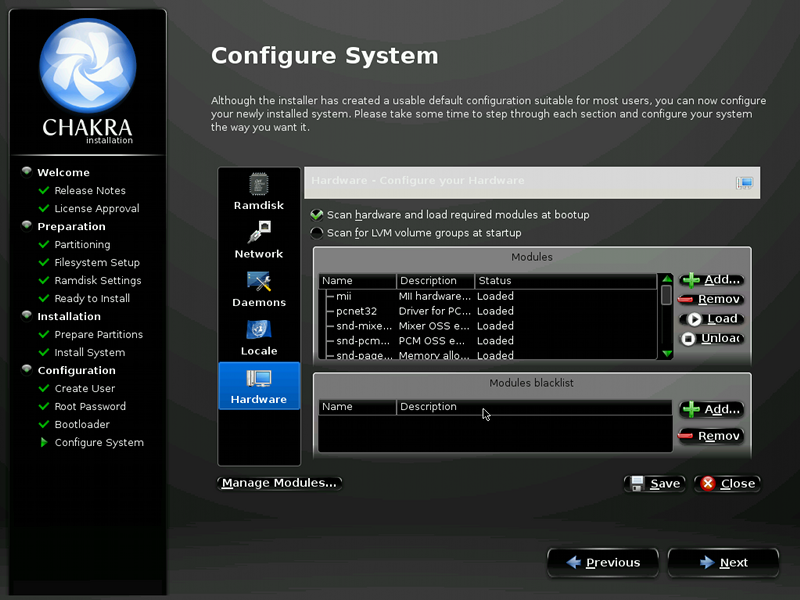The image size is (800, 600).
Task: Expand the pcnet32 module tree entry
Action: point(328,311)
